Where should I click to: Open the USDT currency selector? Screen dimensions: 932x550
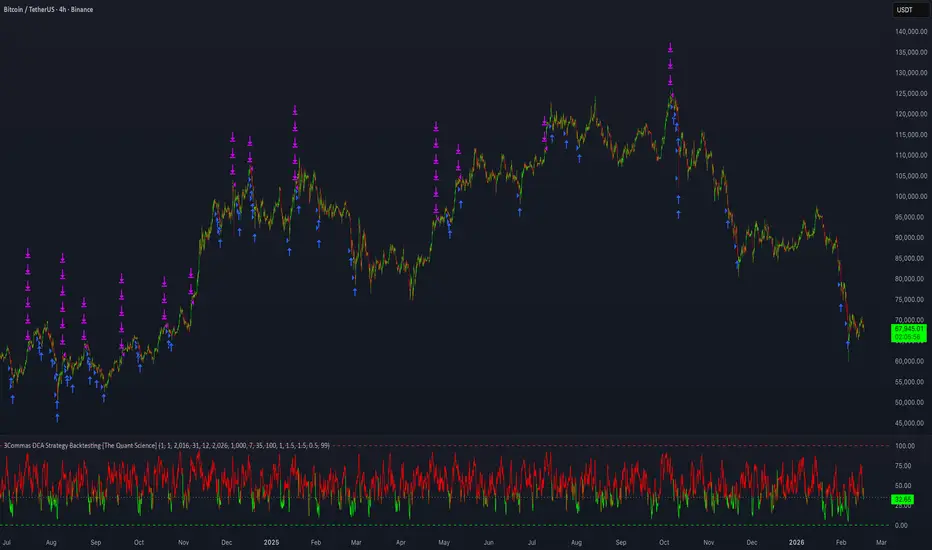coord(904,9)
